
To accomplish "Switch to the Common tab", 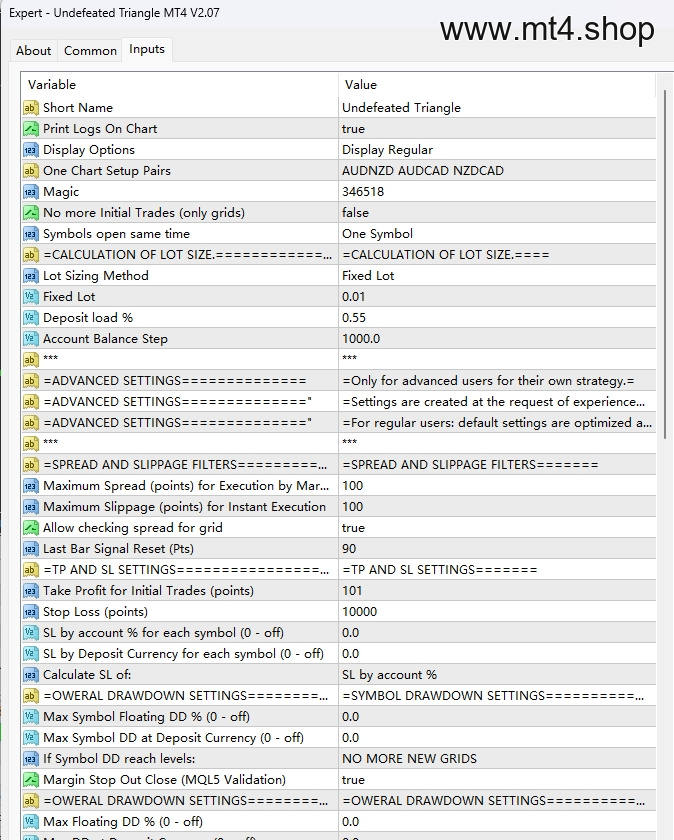I will coord(90,50).
